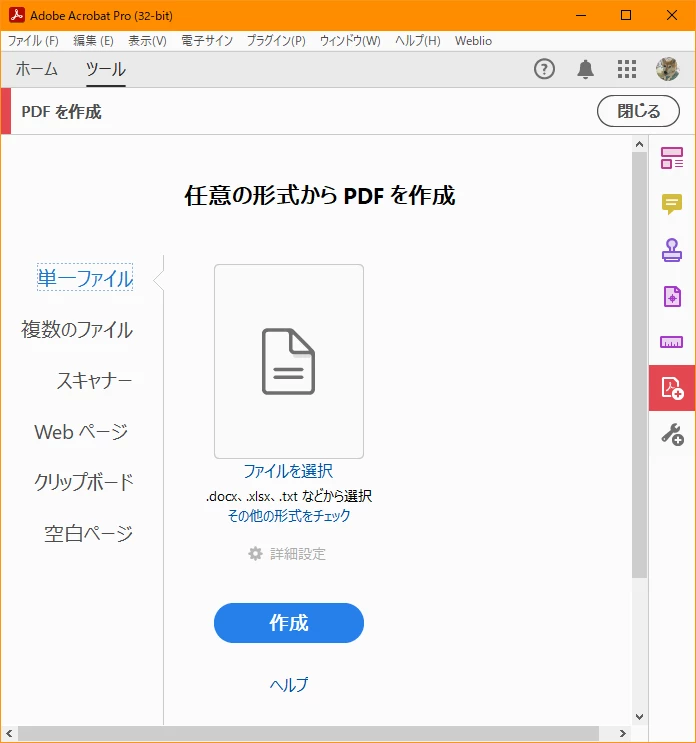The height and width of the screenshot is (743, 696).
Task: Select 複数のファイル option
Action: click(x=77, y=329)
